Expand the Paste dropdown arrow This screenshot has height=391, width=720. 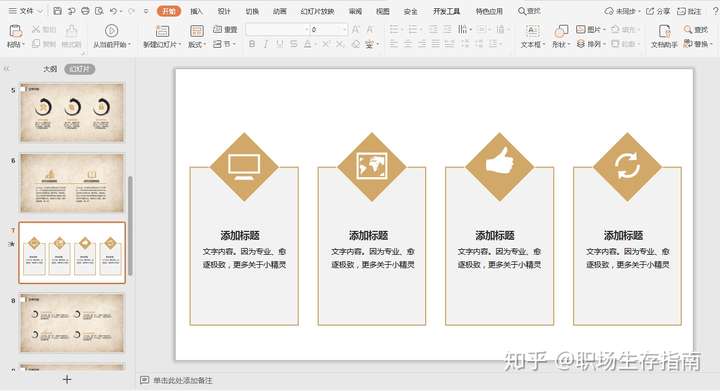click(x=24, y=45)
